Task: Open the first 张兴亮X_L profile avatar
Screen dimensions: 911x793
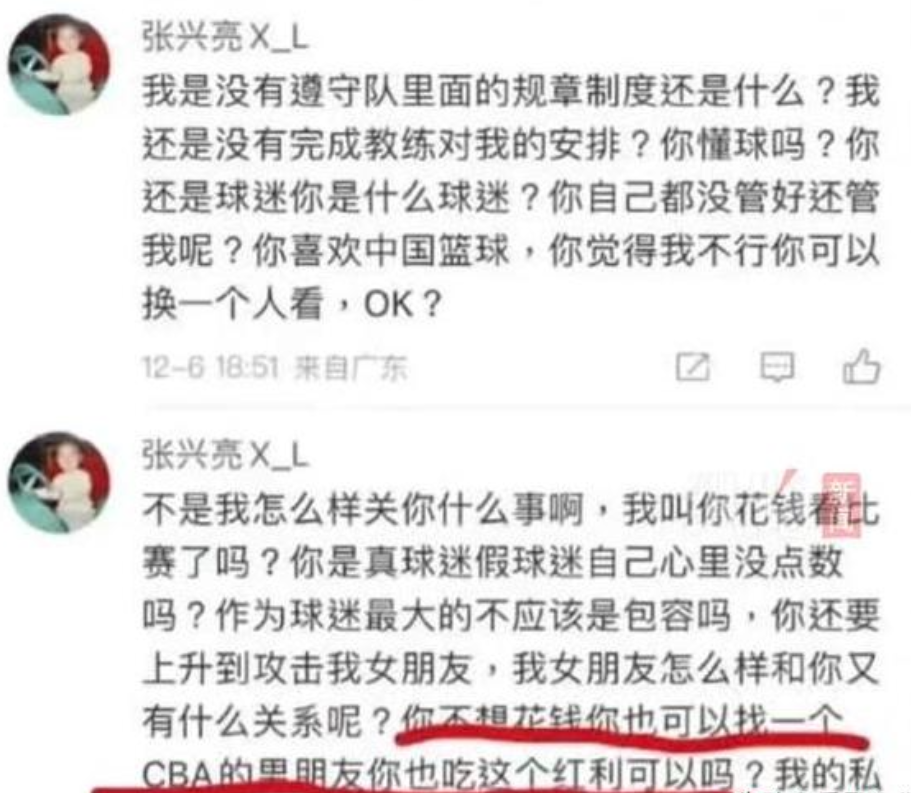Action: (59, 65)
